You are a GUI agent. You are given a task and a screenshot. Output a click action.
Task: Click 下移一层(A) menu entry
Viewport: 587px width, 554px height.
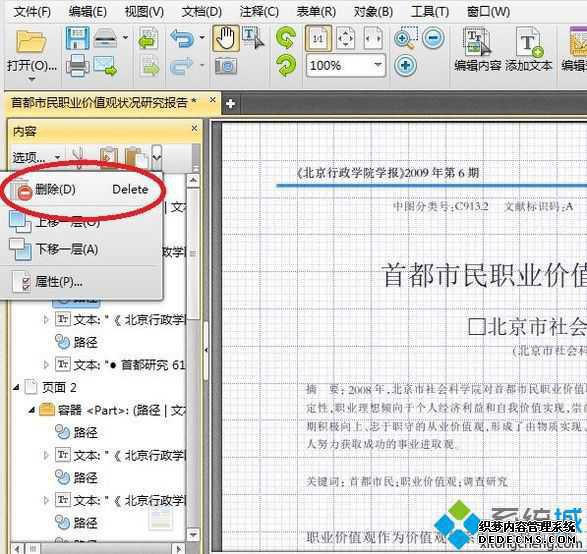click(81, 249)
